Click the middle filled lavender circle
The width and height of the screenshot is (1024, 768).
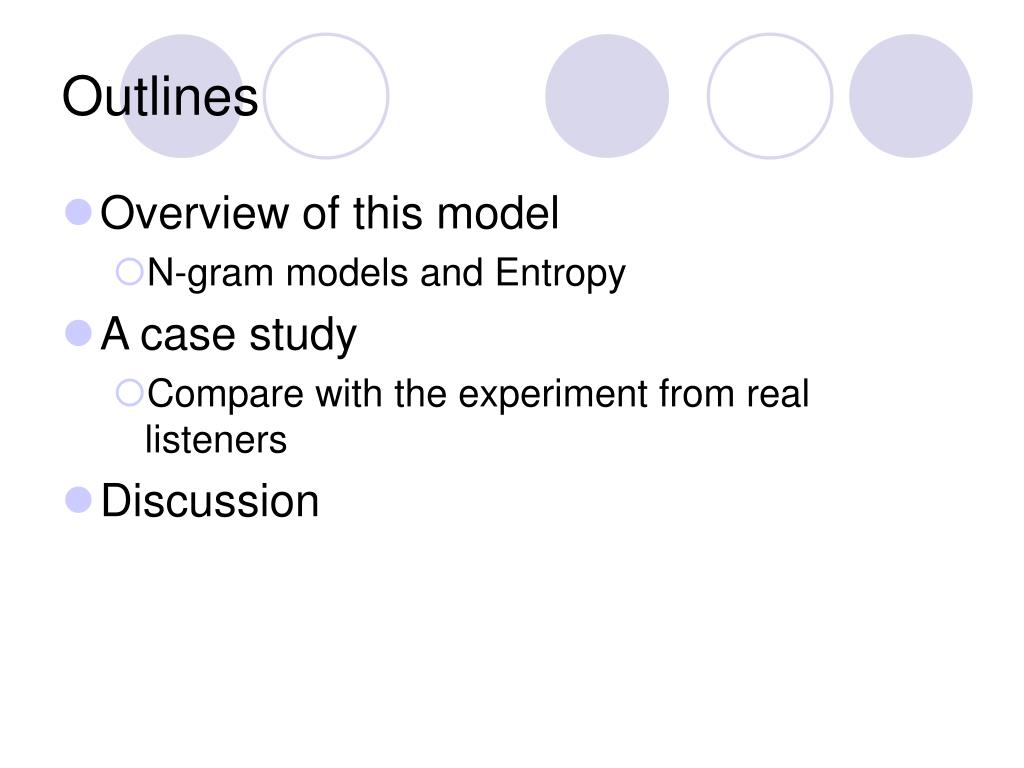point(607,96)
